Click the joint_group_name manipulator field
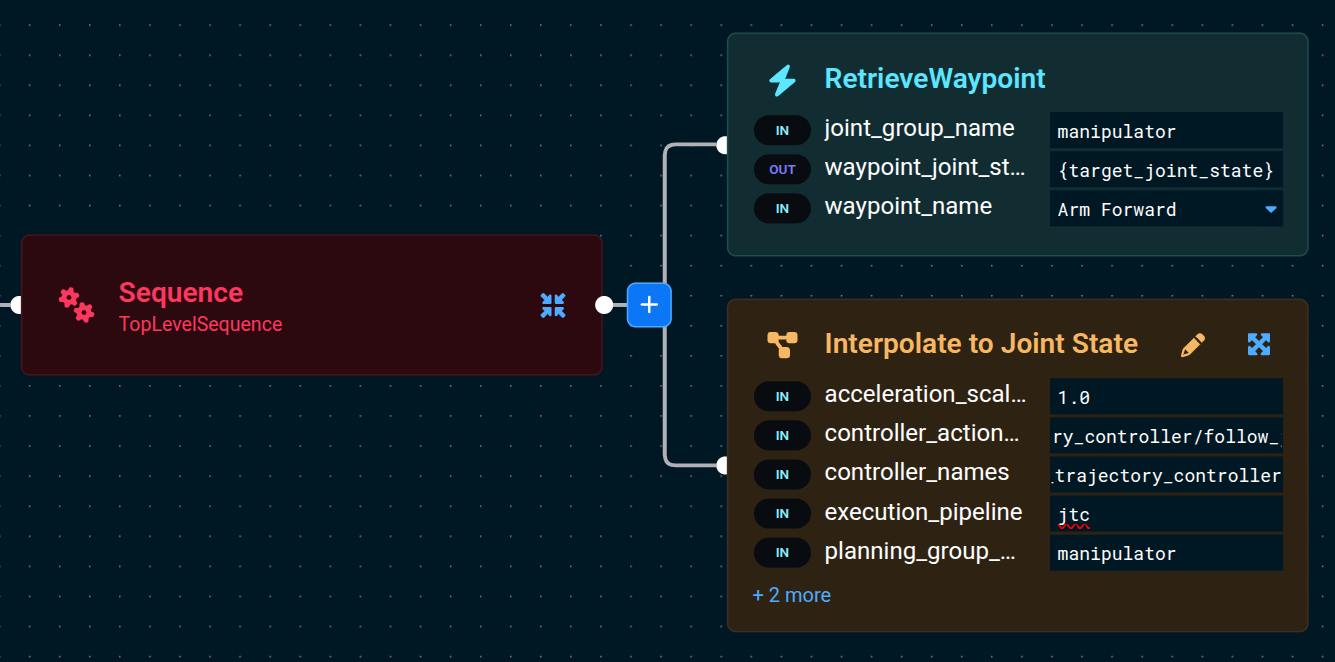Viewport: 1335px width, 662px height. 1165,131
